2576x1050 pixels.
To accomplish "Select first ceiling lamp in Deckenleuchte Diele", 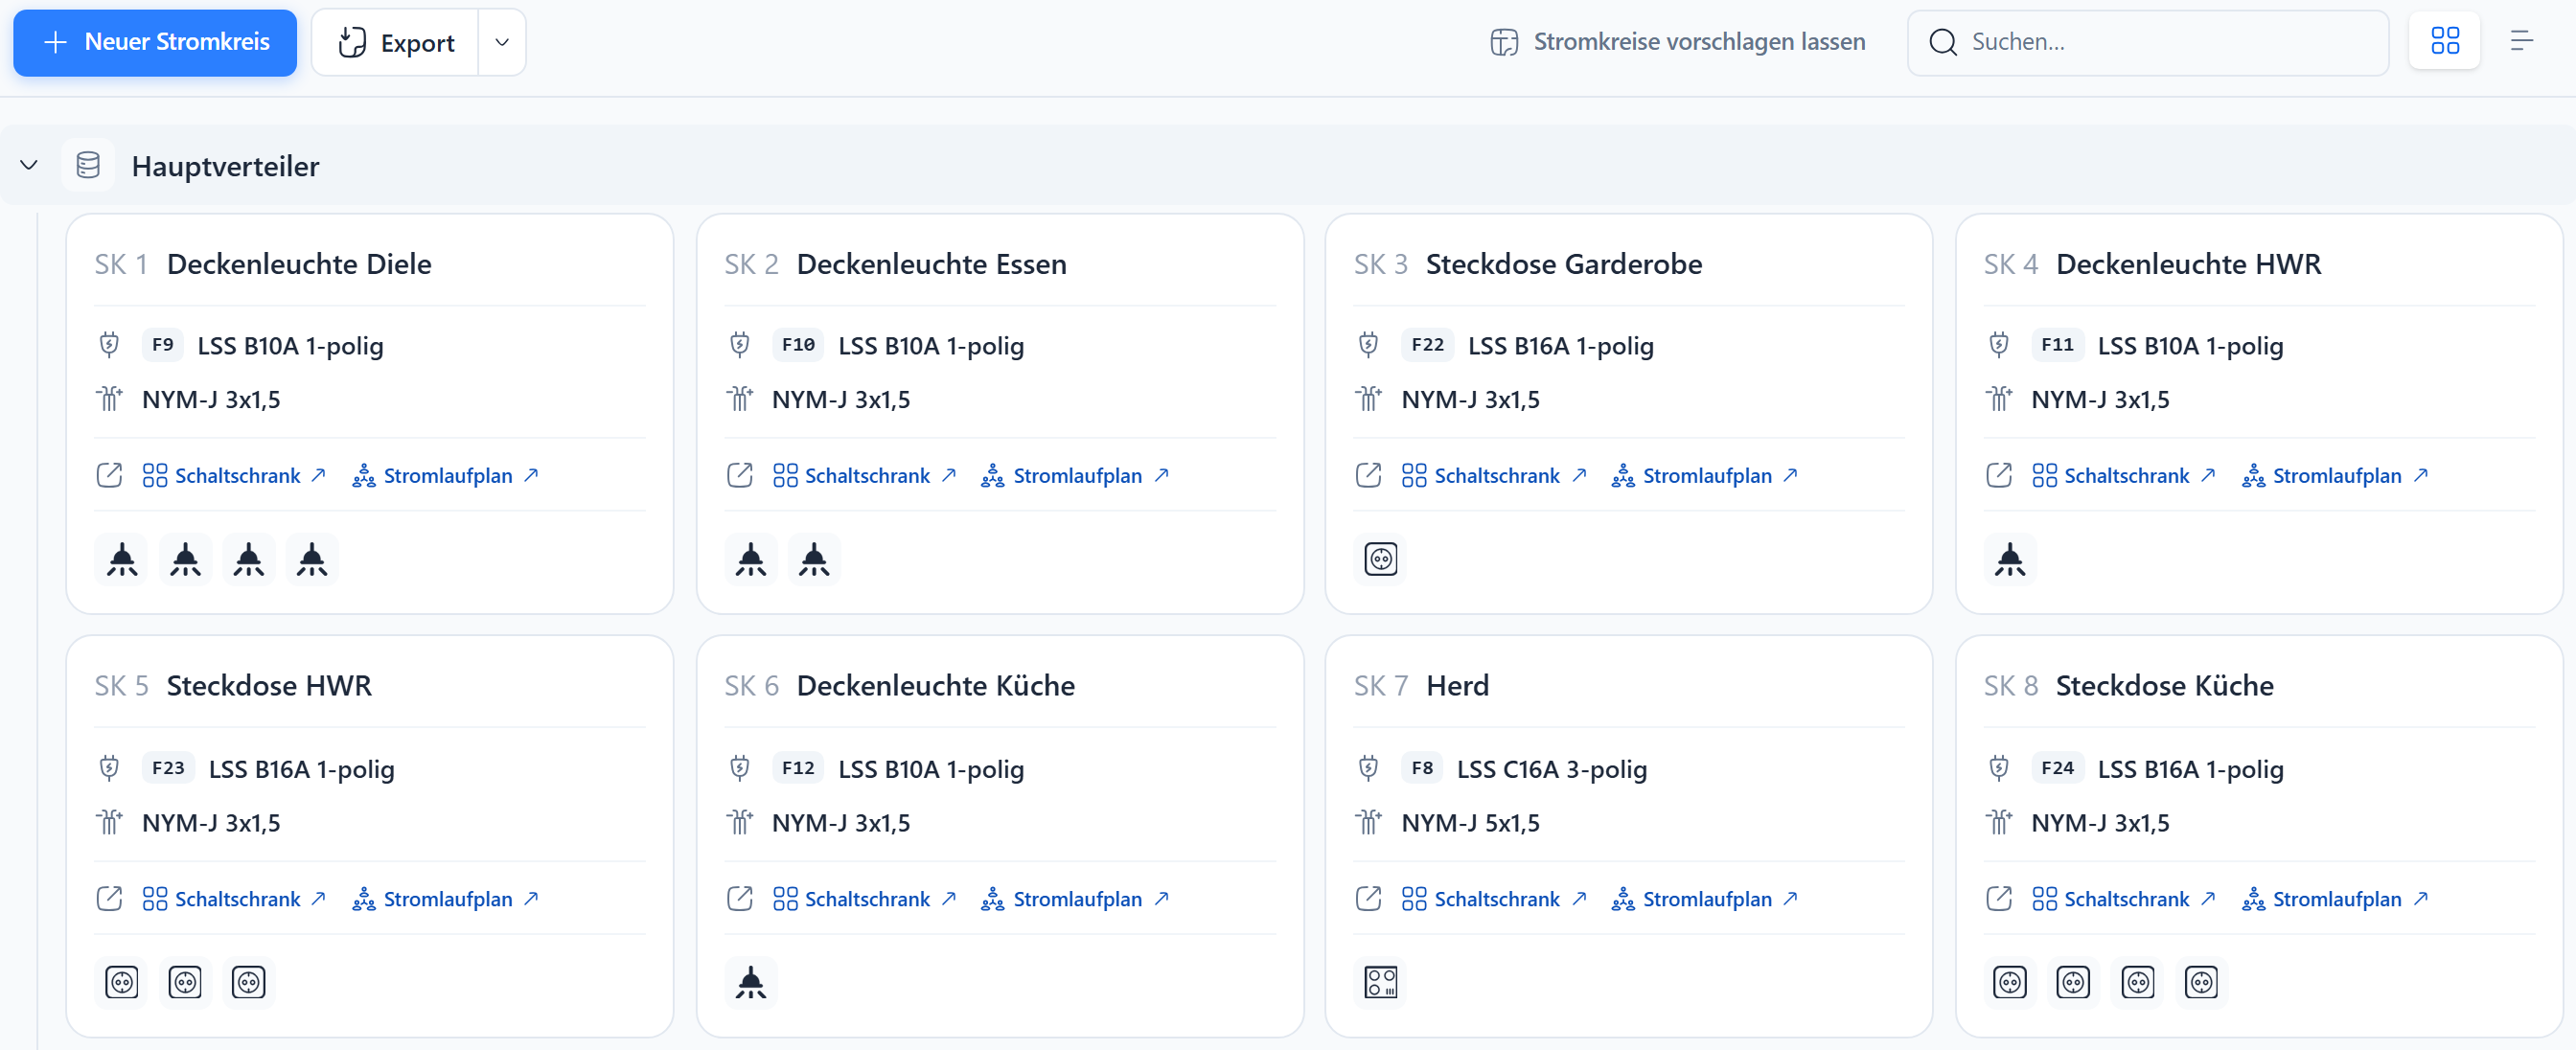I will (122, 559).
